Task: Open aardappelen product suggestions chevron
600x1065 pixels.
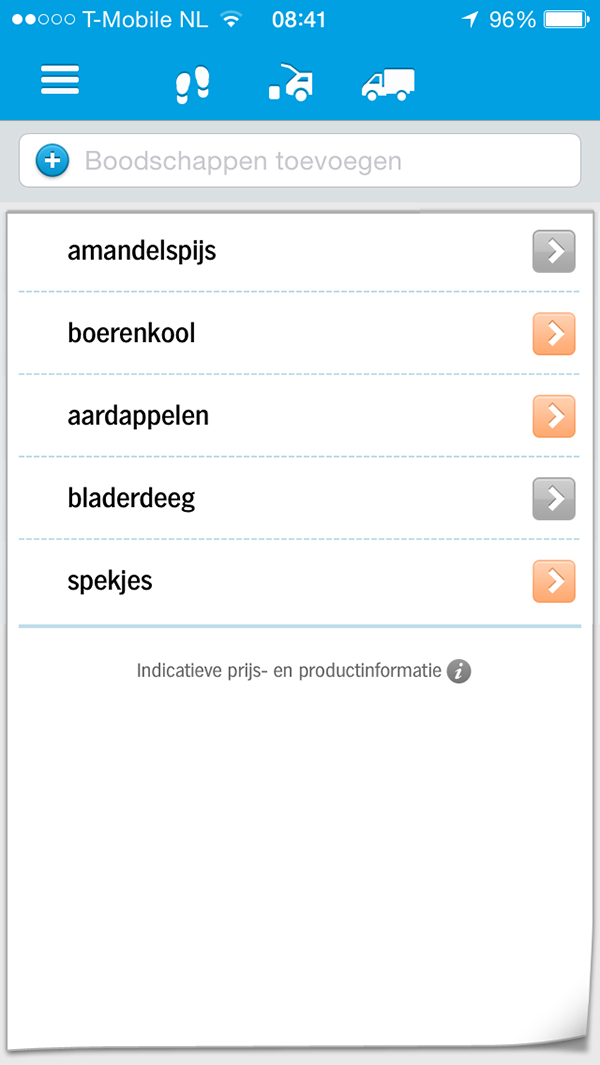Action: [554, 416]
